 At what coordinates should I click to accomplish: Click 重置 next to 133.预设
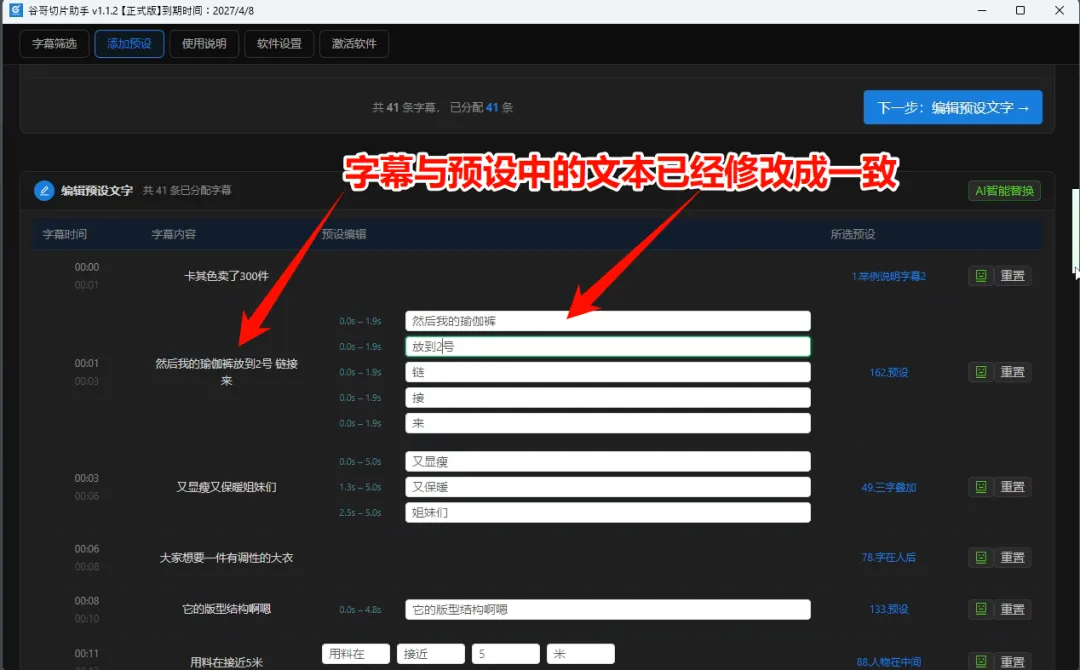[1012, 609]
